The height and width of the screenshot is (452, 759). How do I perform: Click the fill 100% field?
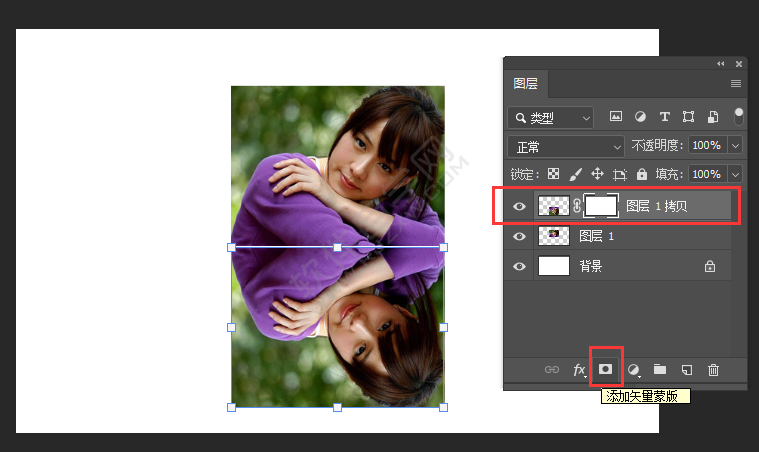pyautogui.click(x=708, y=174)
